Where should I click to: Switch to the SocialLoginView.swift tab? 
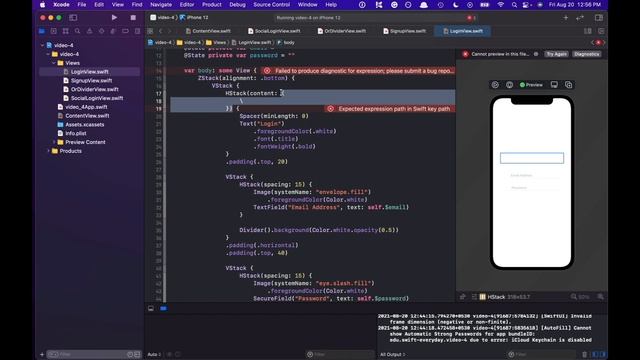click(274, 31)
